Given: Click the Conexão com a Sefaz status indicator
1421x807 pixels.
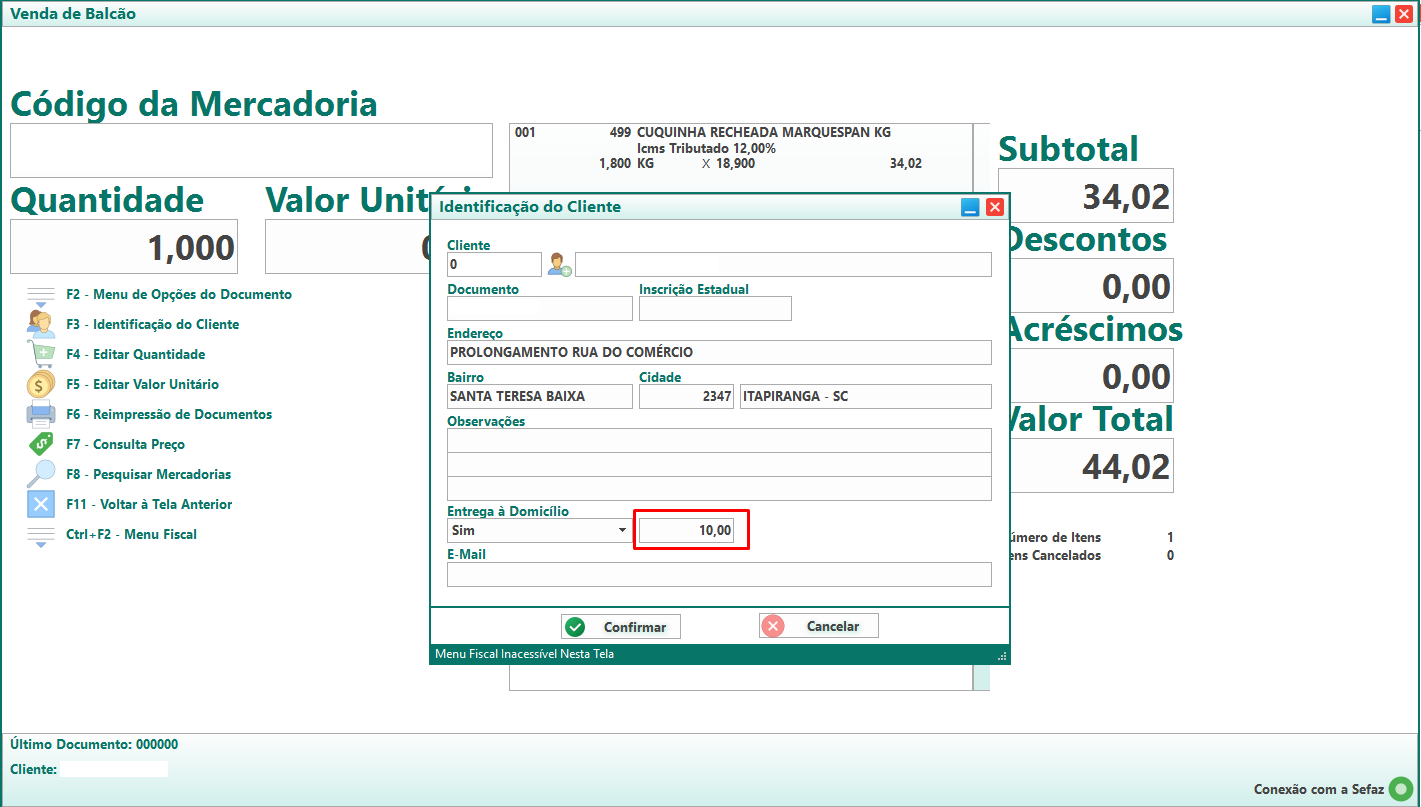Looking at the screenshot, I should (x=1401, y=789).
